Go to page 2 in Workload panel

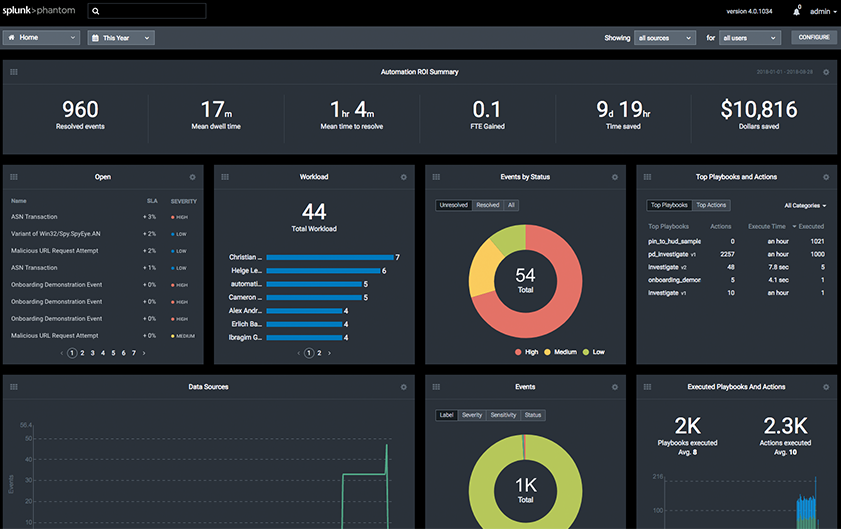coord(319,353)
